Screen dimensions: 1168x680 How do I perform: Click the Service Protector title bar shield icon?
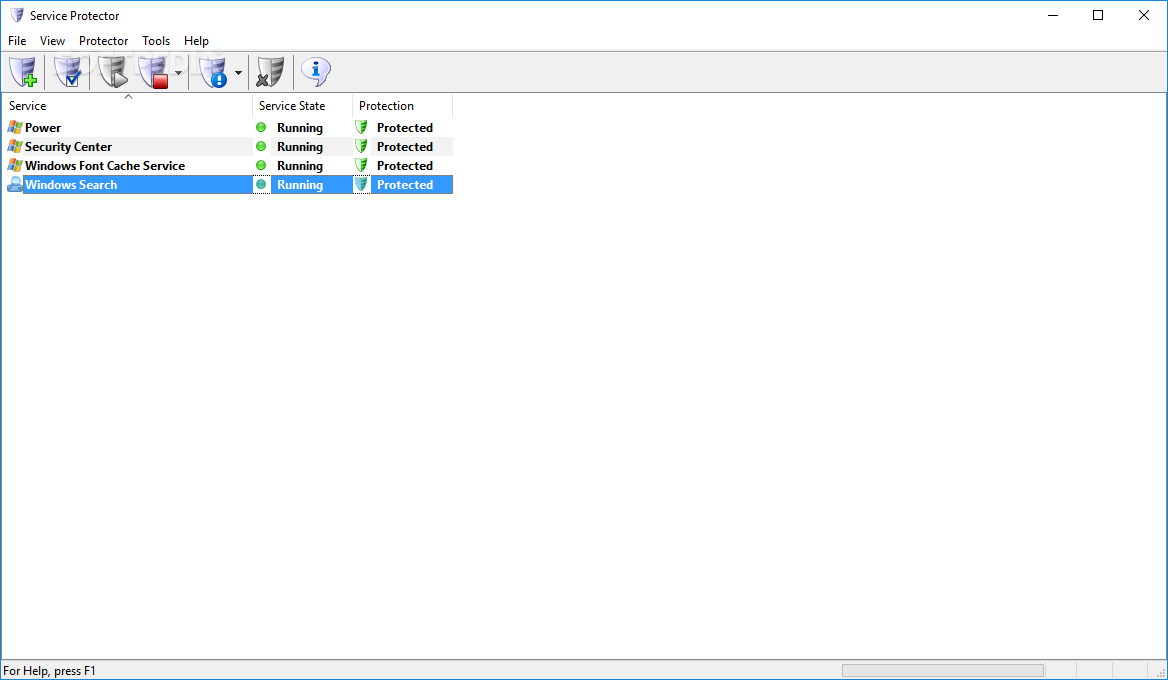pyautogui.click(x=16, y=15)
